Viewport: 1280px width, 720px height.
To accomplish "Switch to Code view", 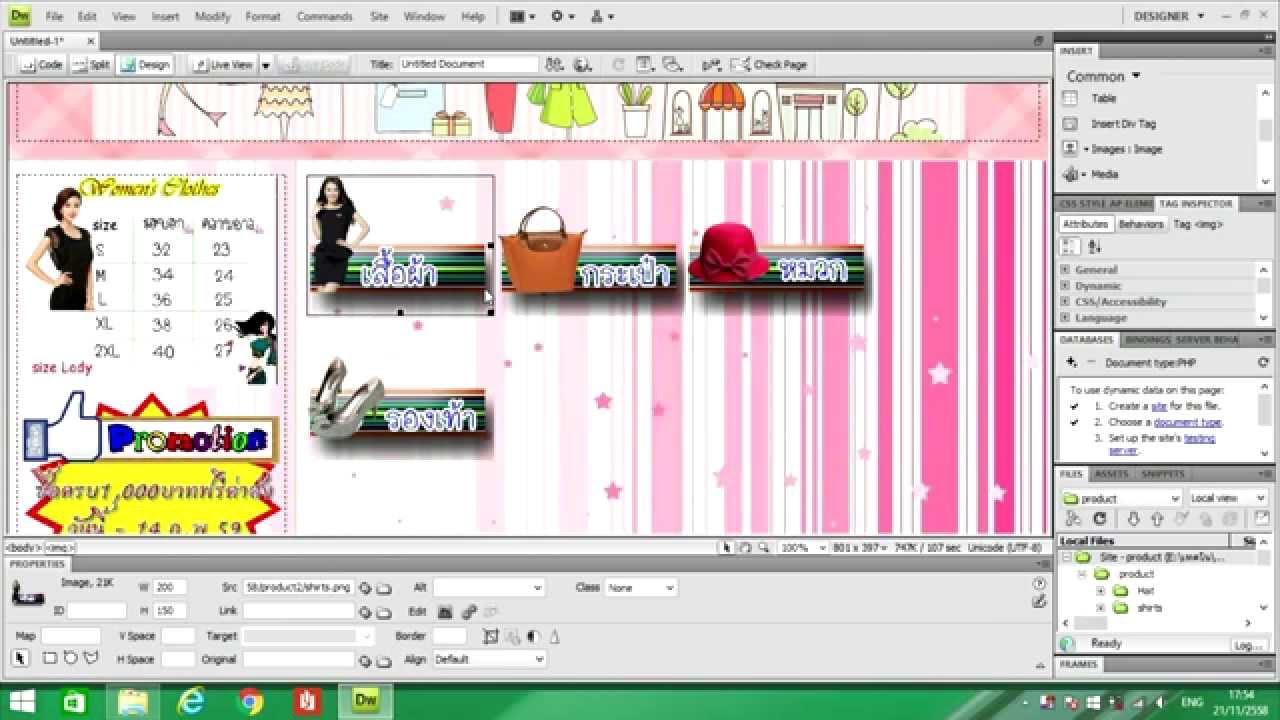I will coord(41,65).
